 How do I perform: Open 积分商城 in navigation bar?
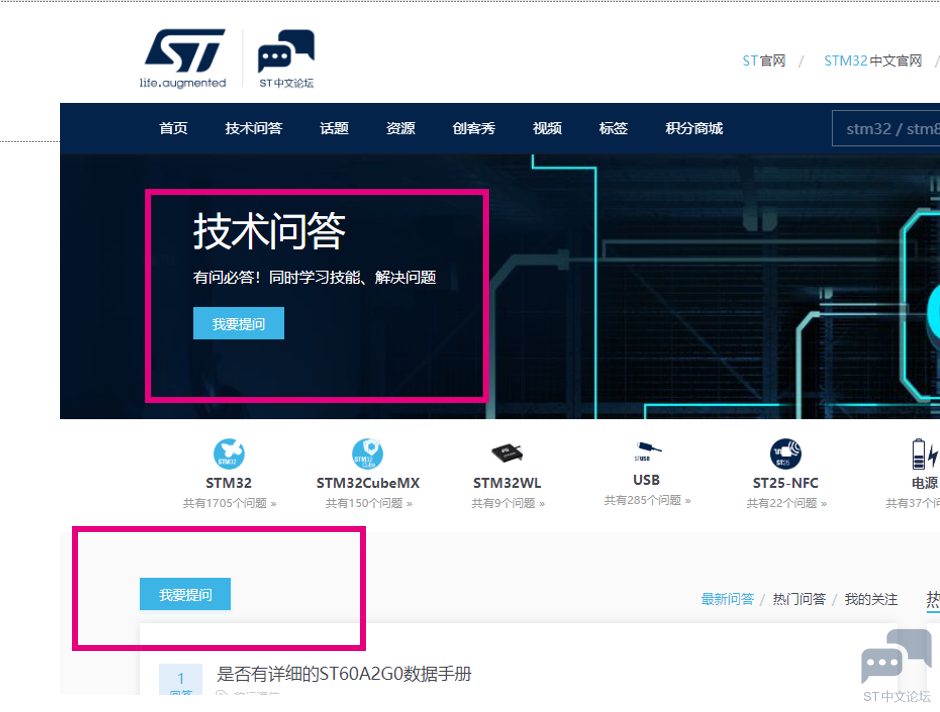click(694, 128)
